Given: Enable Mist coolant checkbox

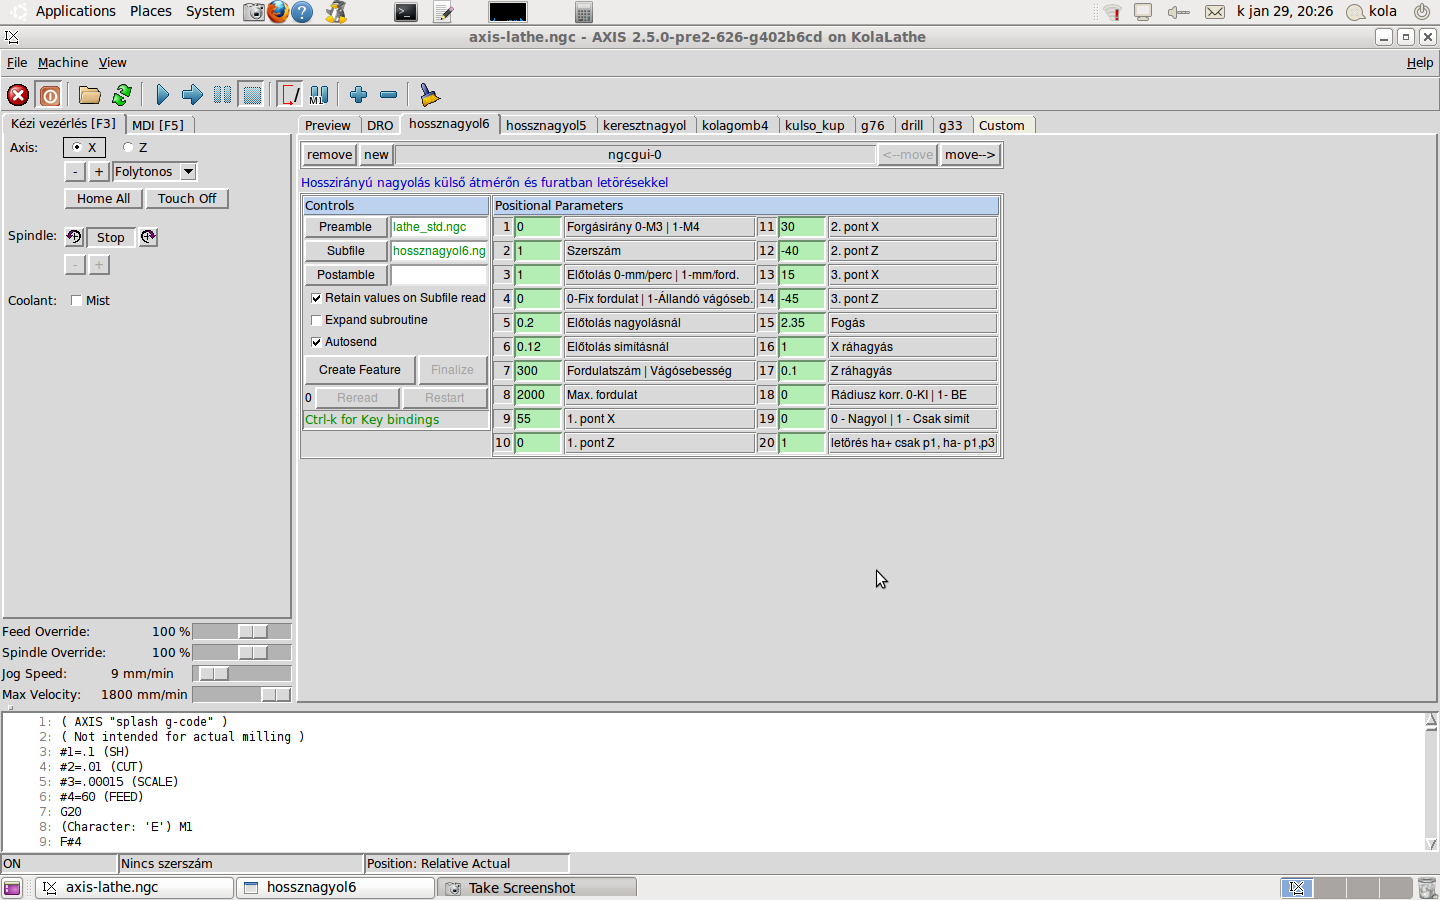Looking at the screenshot, I should pyautogui.click(x=76, y=301).
